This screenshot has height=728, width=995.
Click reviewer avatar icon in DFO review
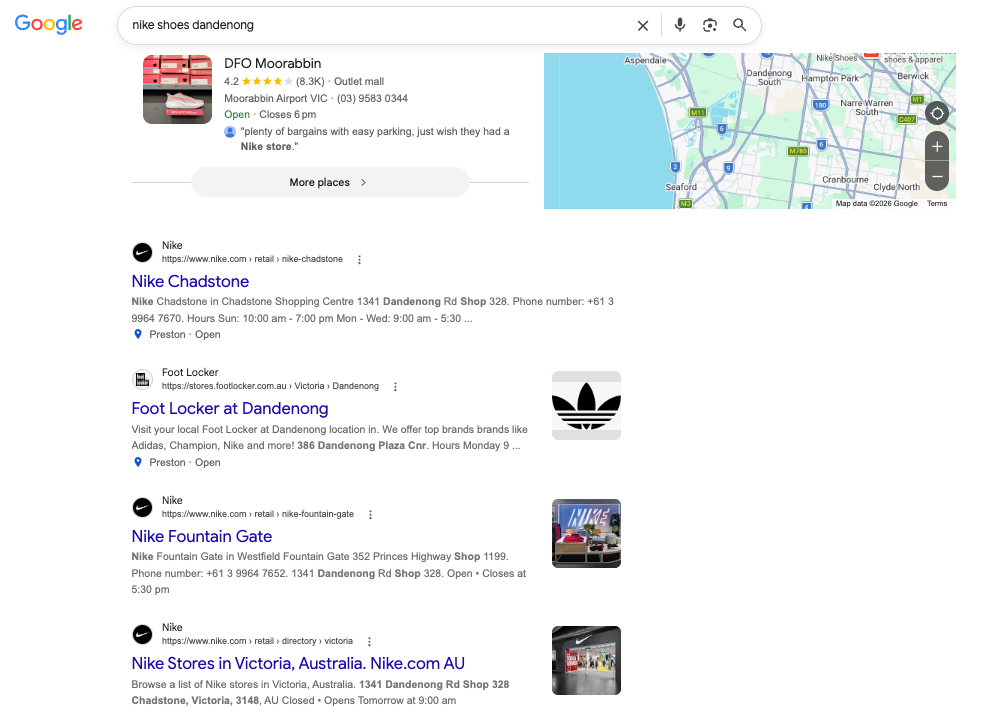point(230,132)
